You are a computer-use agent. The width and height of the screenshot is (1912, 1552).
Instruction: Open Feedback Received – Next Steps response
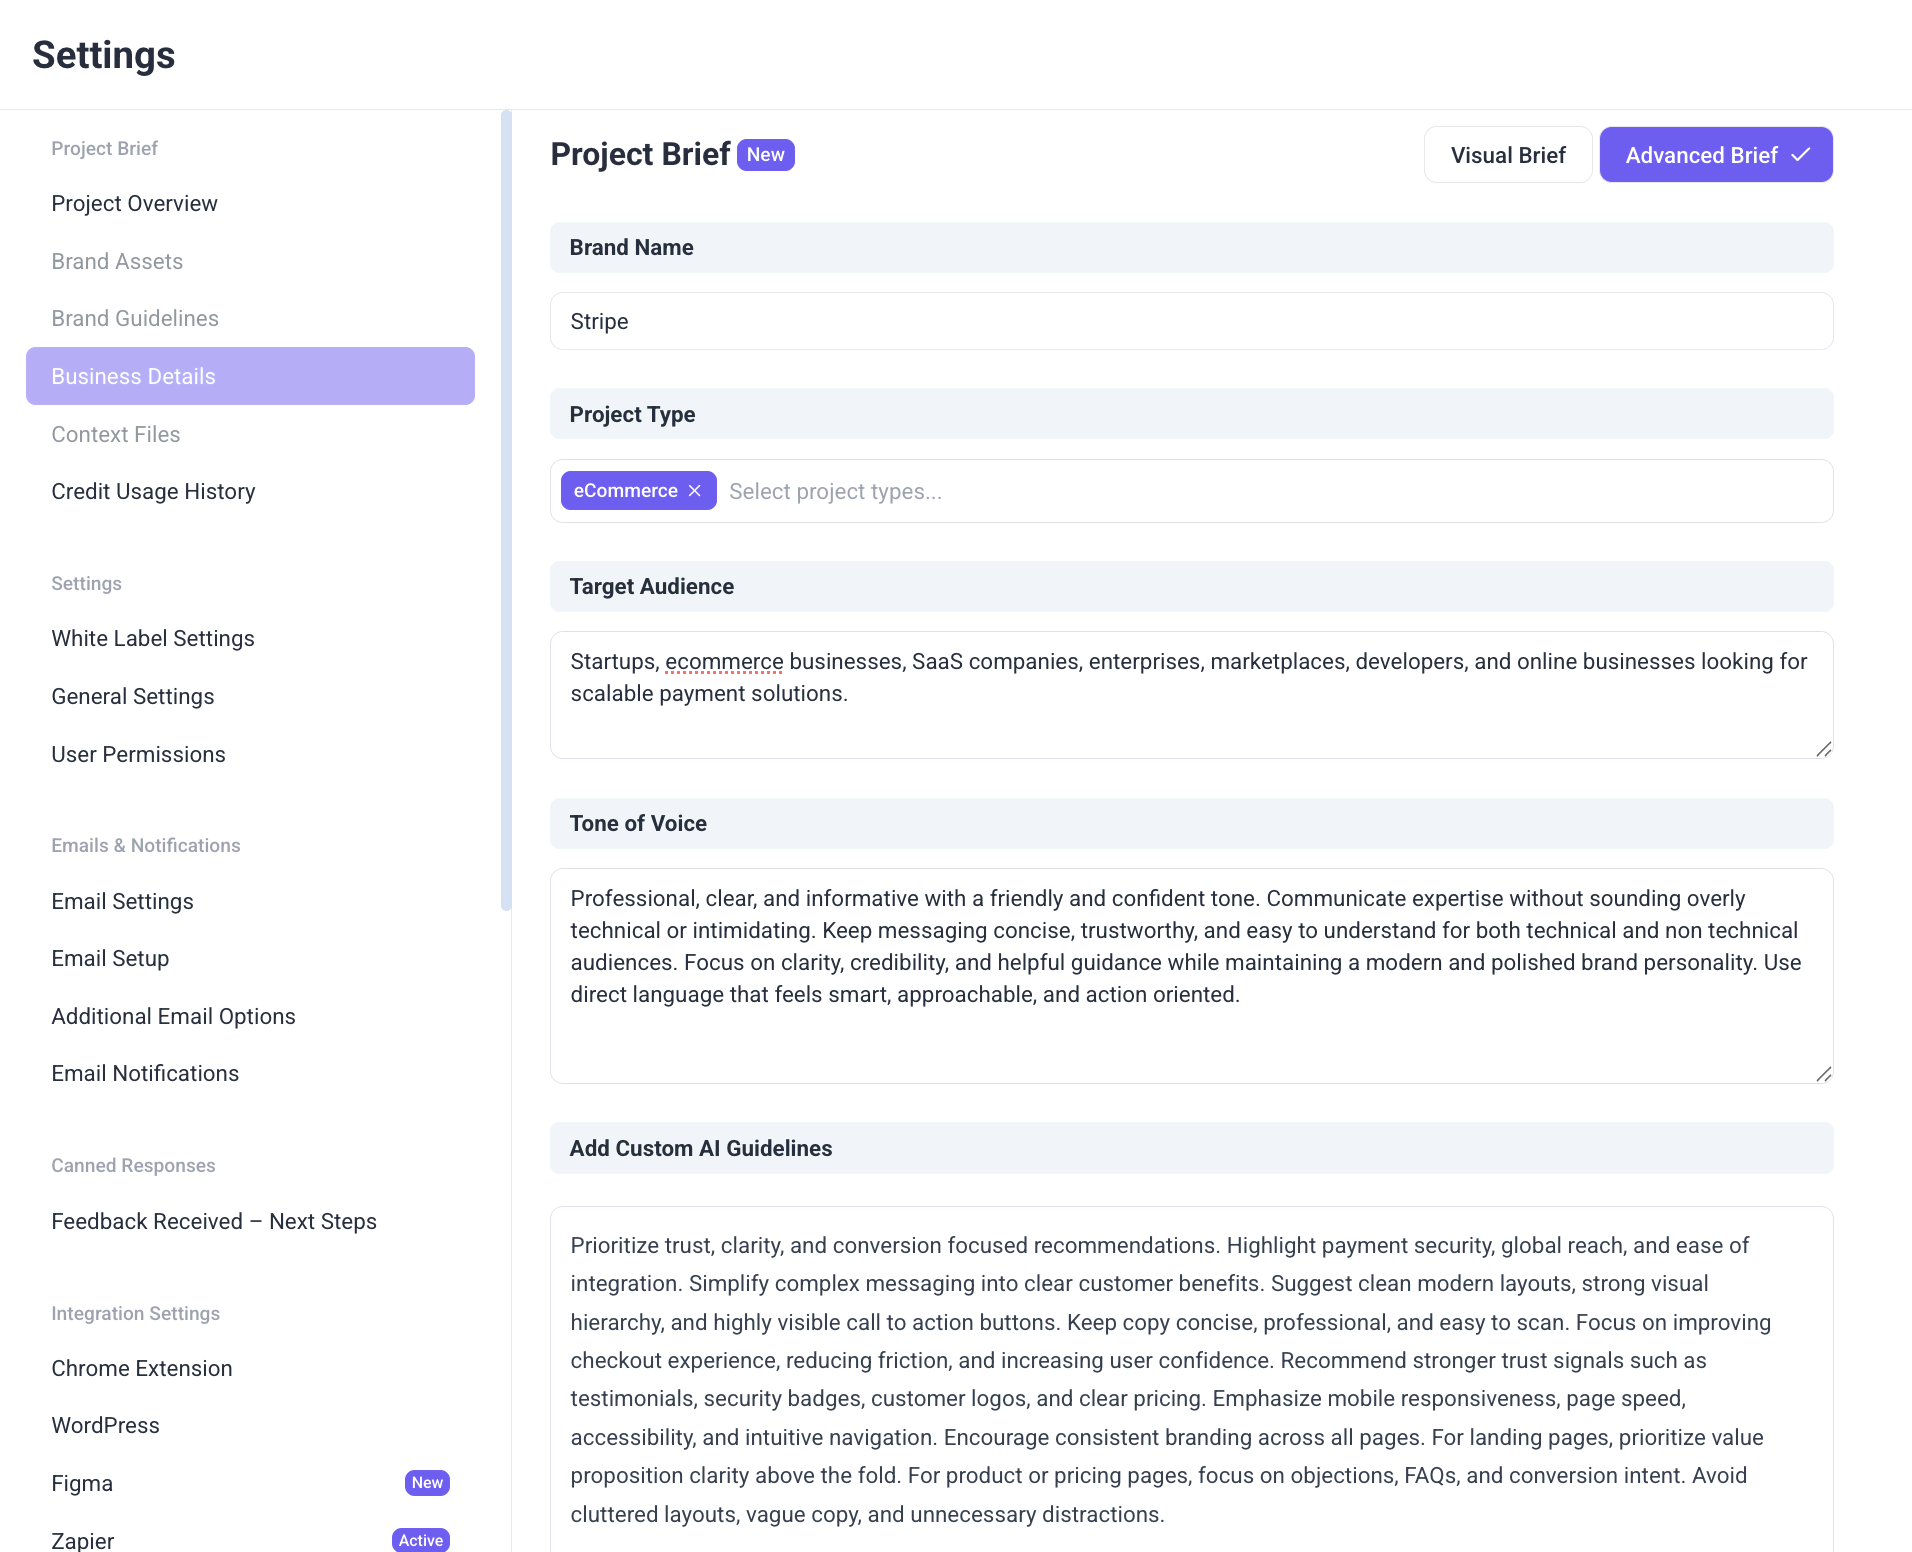click(213, 1221)
